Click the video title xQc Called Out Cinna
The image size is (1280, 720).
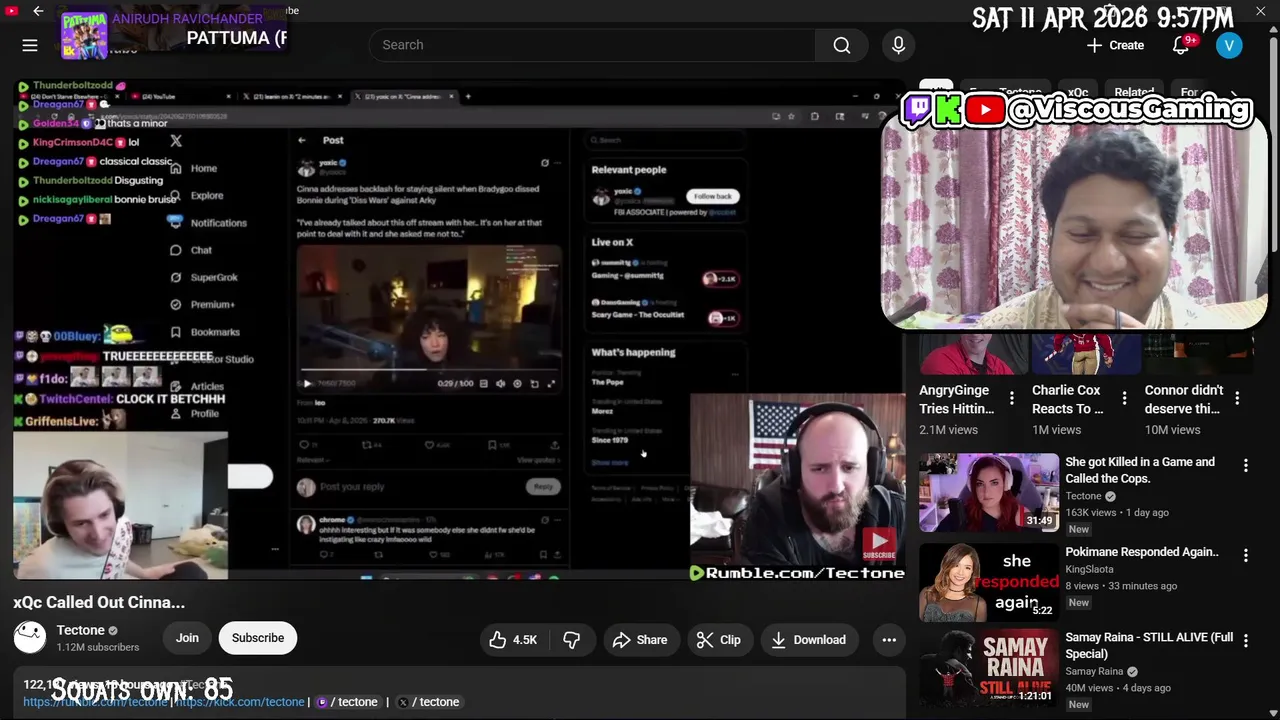[99, 602]
